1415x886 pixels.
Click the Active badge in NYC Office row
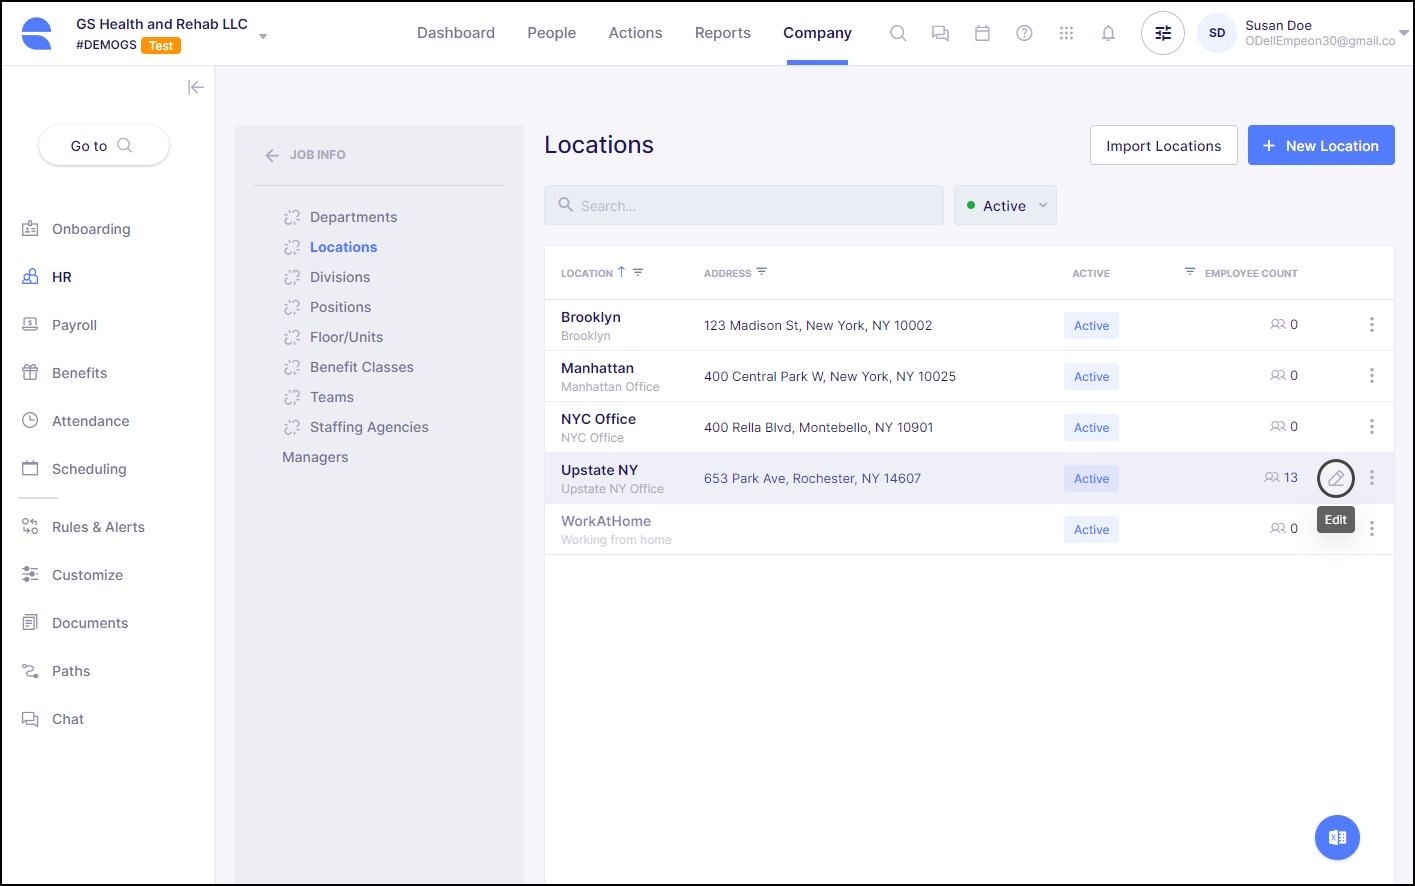point(1091,428)
